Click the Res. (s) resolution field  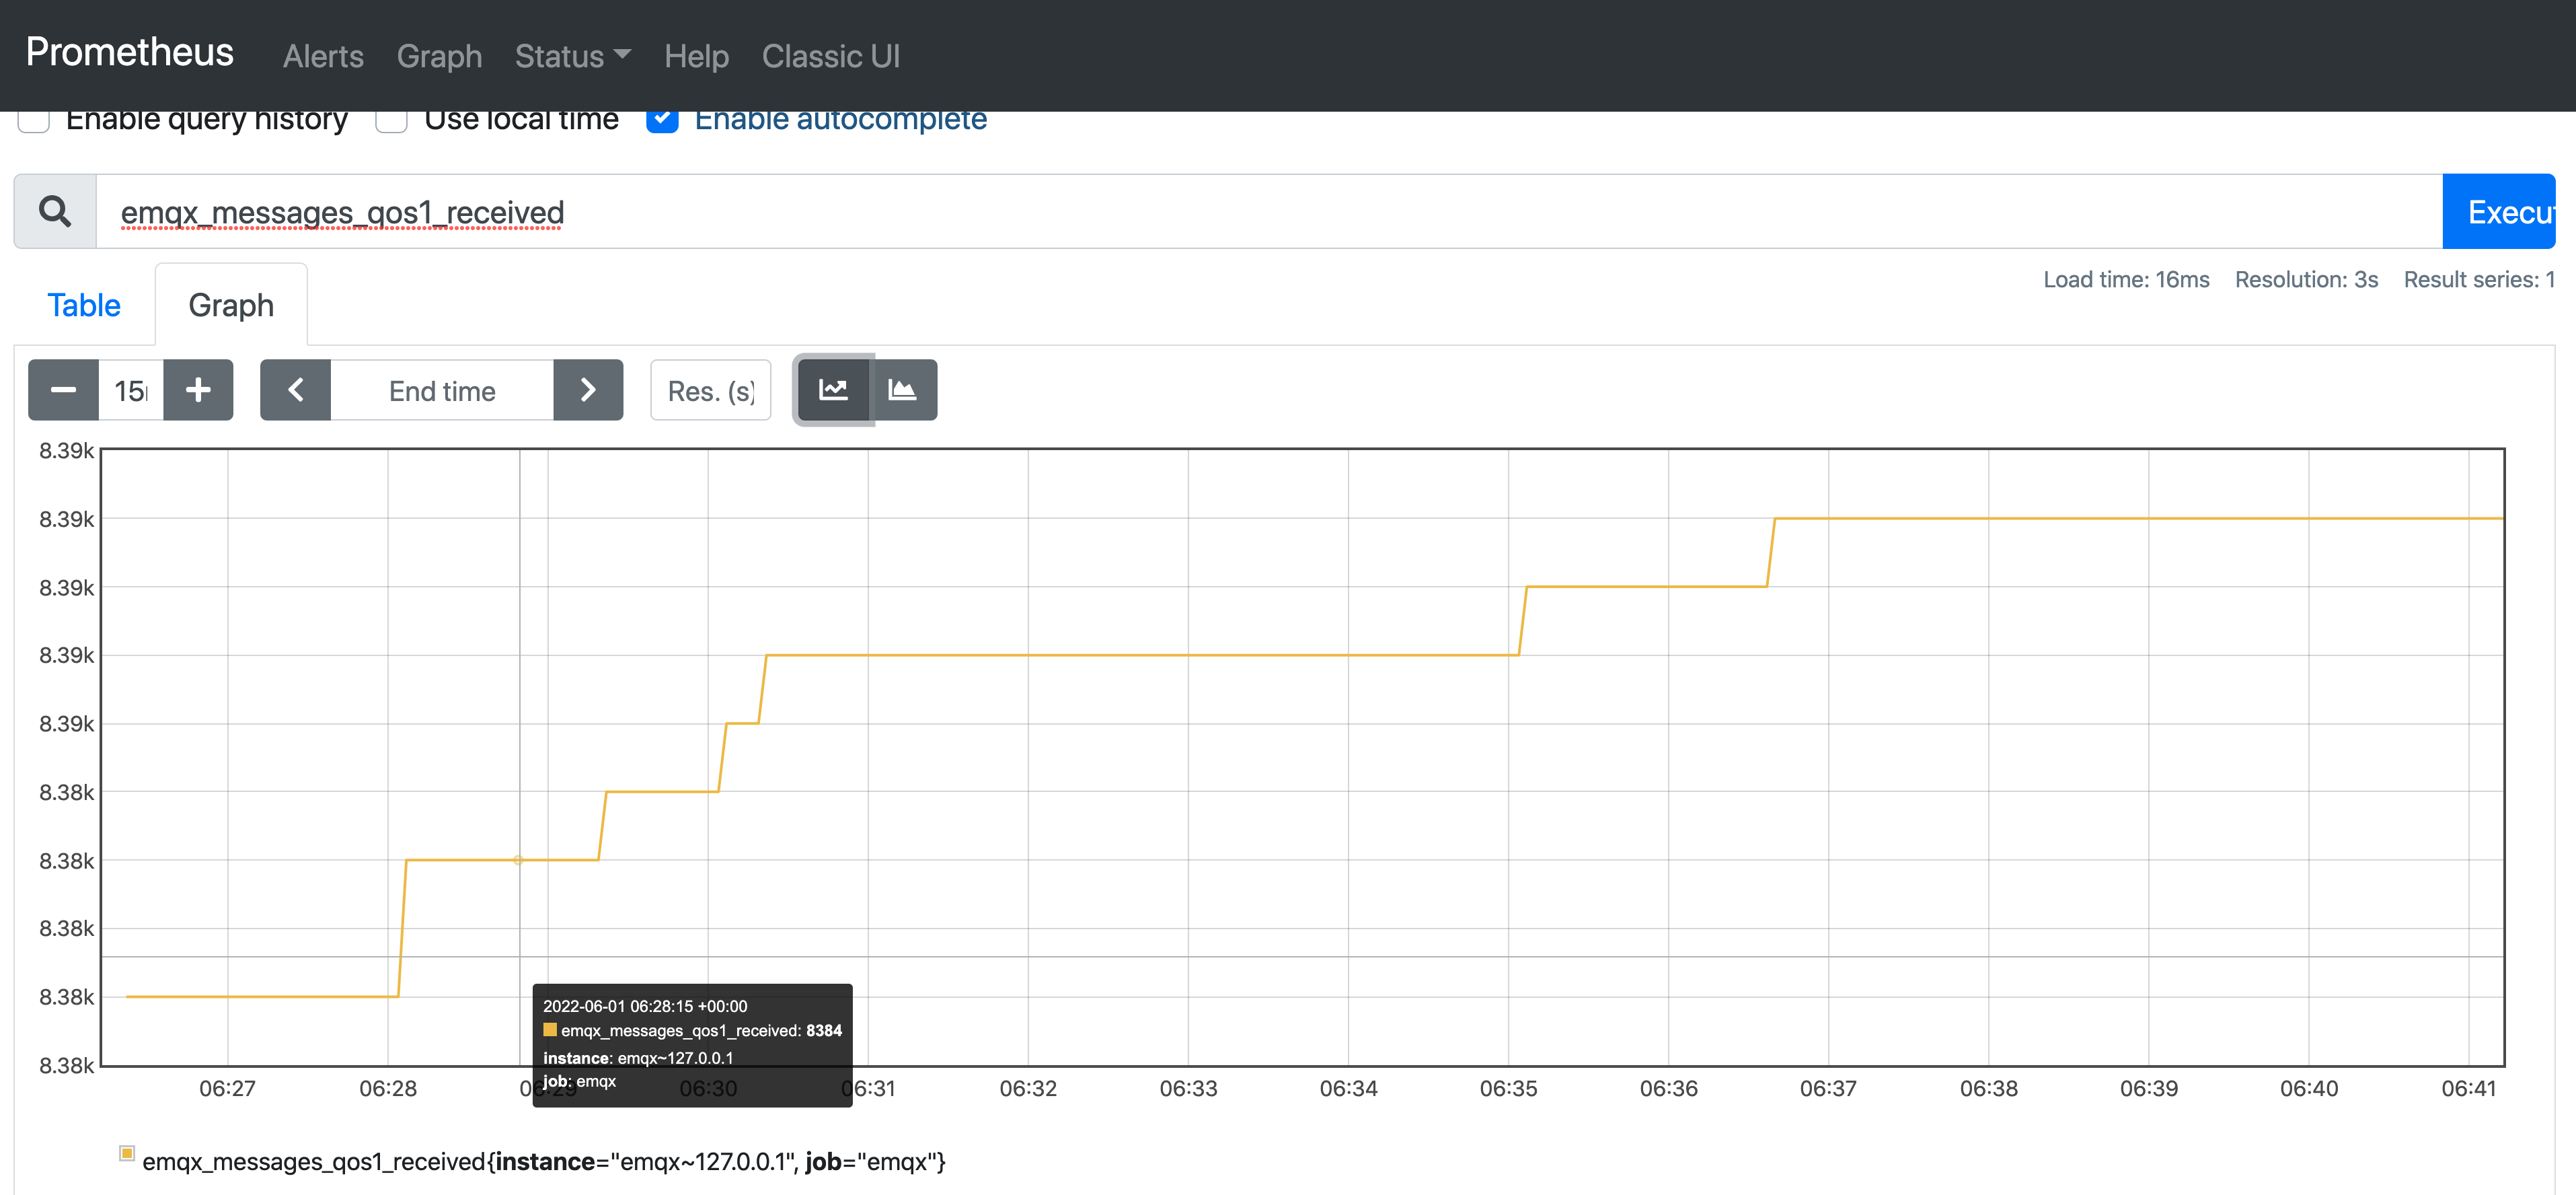coord(710,390)
